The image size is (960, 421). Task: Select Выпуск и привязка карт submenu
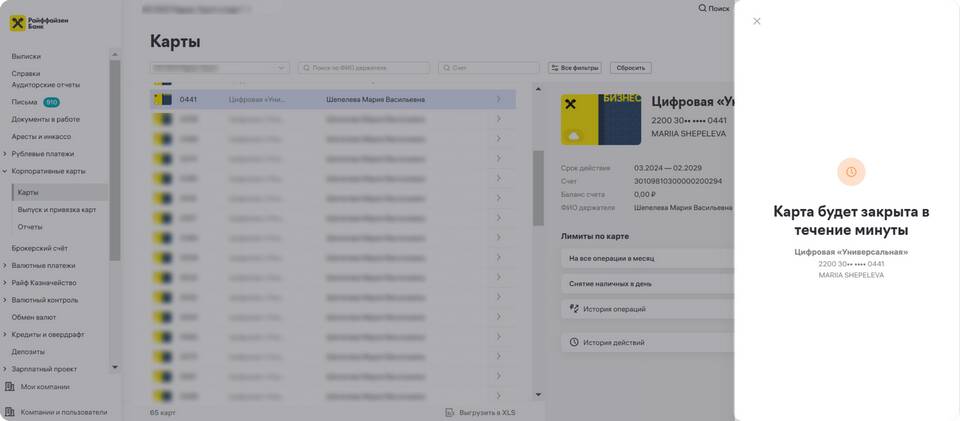[x=57, y=210]
